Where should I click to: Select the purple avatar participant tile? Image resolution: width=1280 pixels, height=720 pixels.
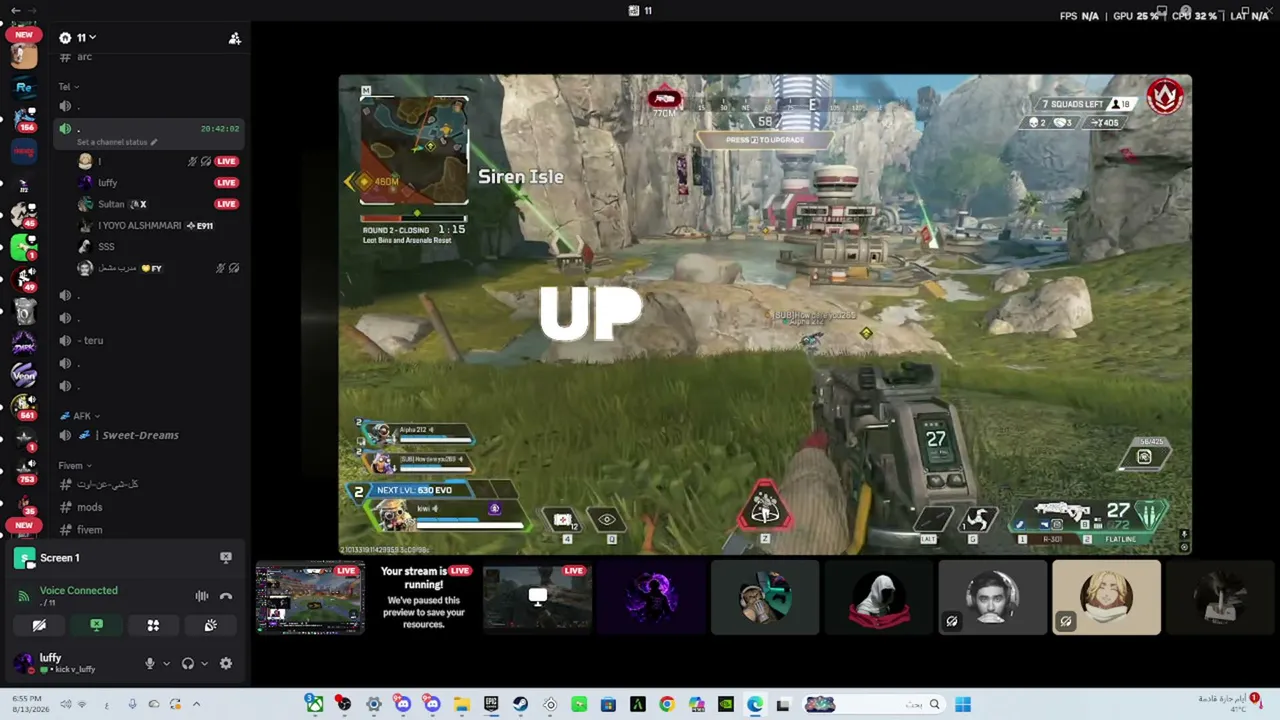point(651,598)
